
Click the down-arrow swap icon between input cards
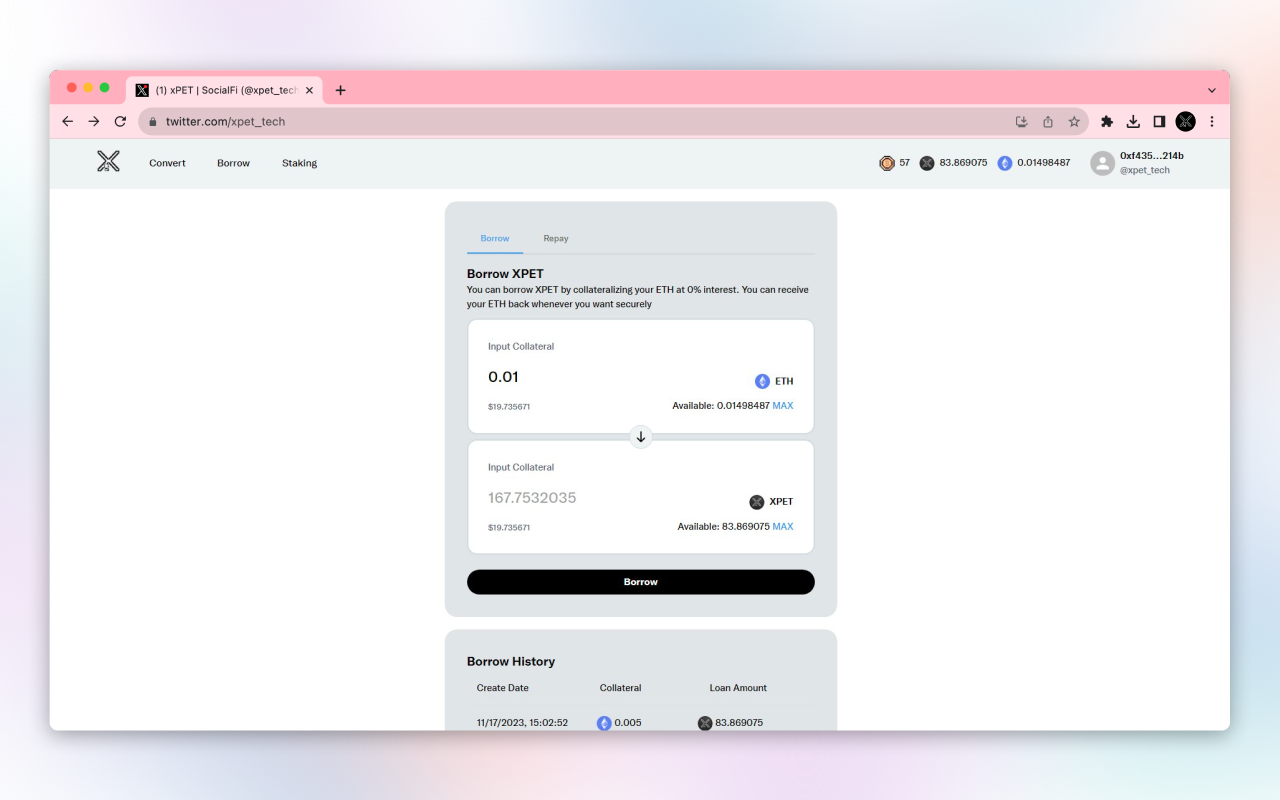(x=640, y=437)
